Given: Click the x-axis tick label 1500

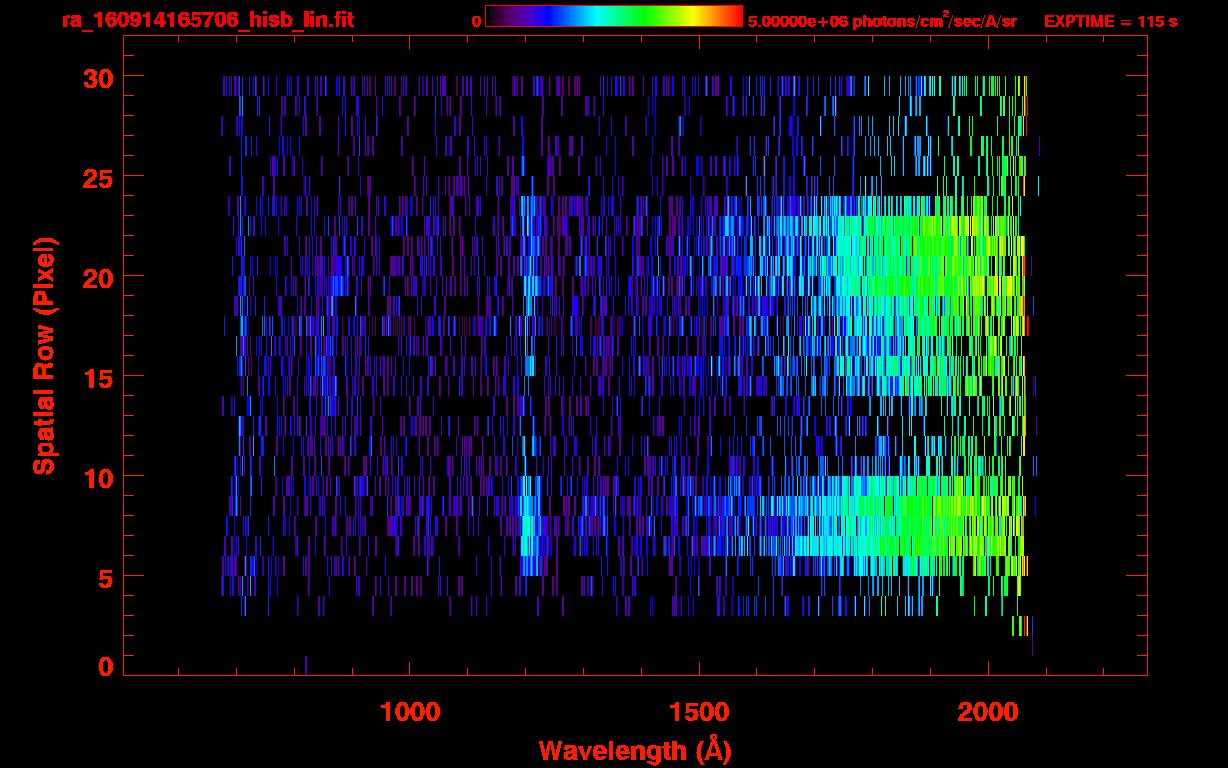Looking at the screenshot, I should tap(699, 712).
